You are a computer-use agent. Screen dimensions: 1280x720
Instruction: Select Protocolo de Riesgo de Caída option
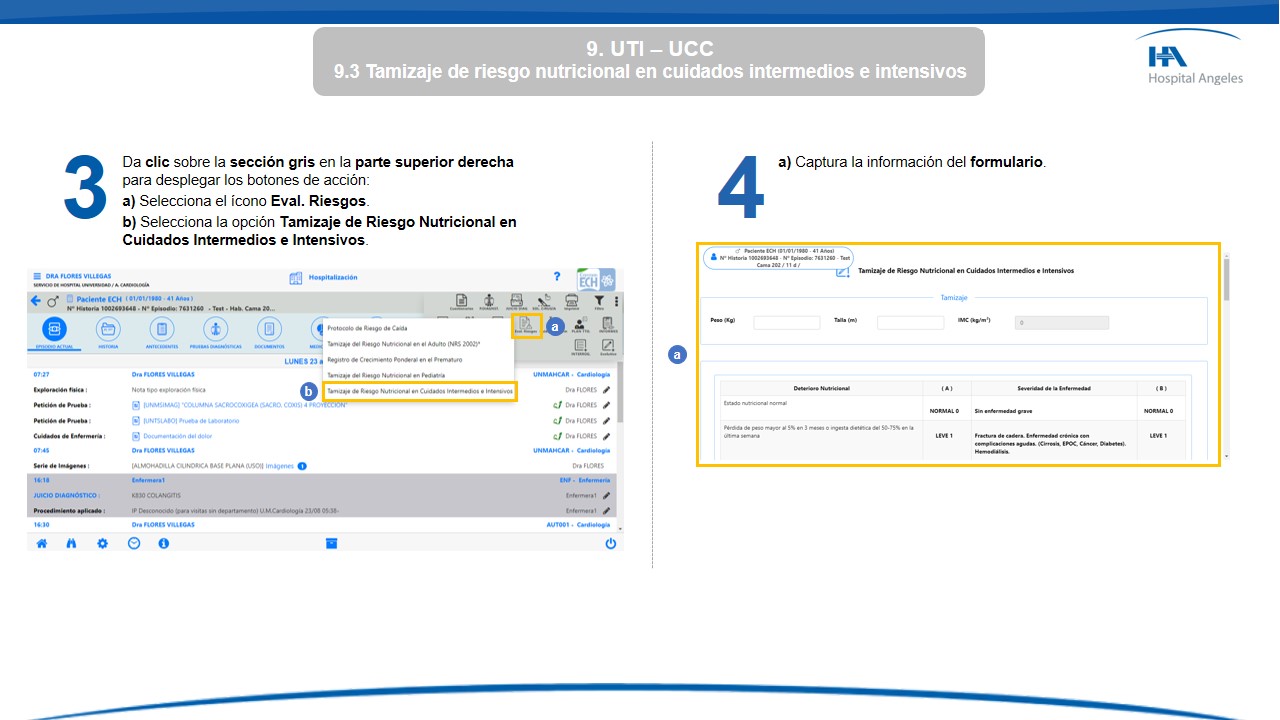point(367,328)
